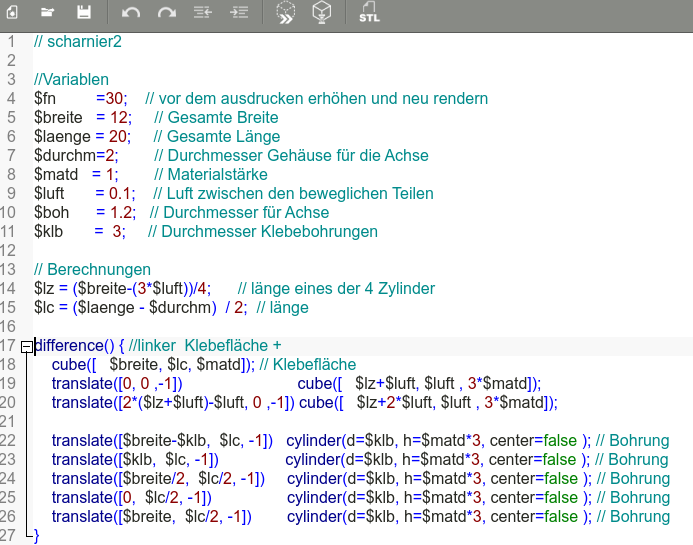Image resolution: width=693 pixels, height=545 pixels.
Task: Click the '// Materialstärke' comment
Action: [210, 175]
